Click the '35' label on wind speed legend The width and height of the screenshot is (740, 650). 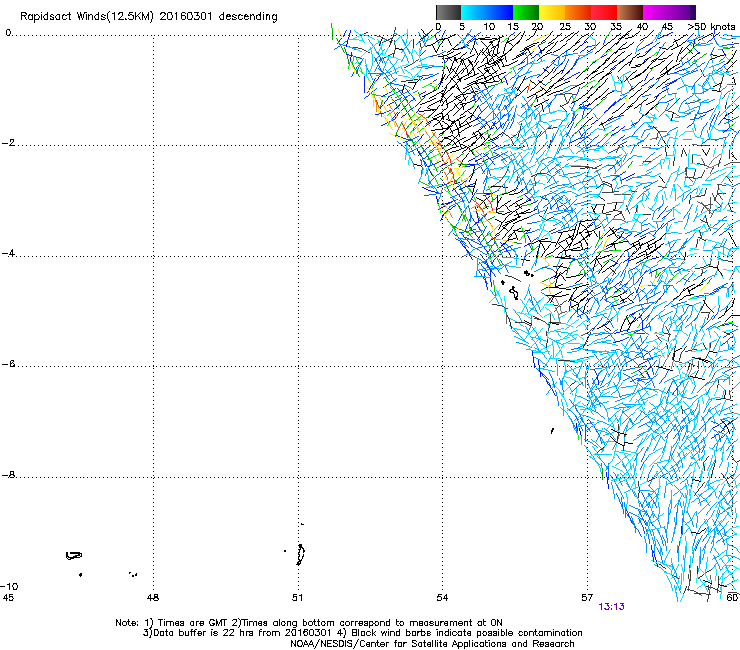tap(616, 27)
